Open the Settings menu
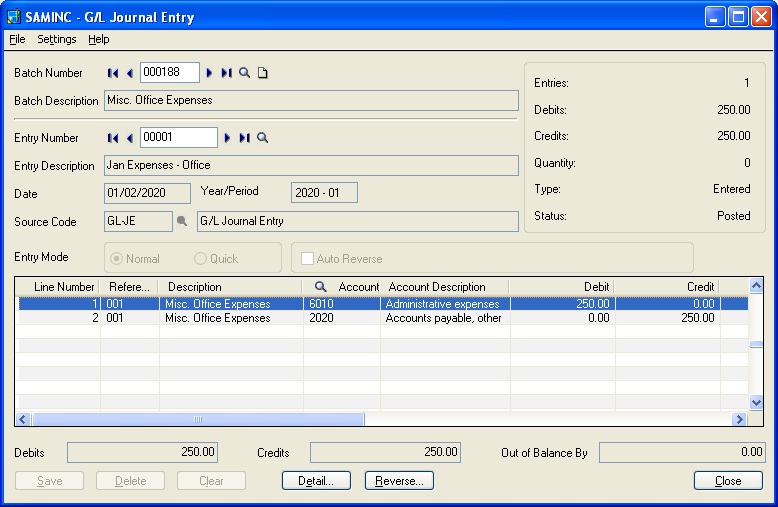 (x=57, y=39)
